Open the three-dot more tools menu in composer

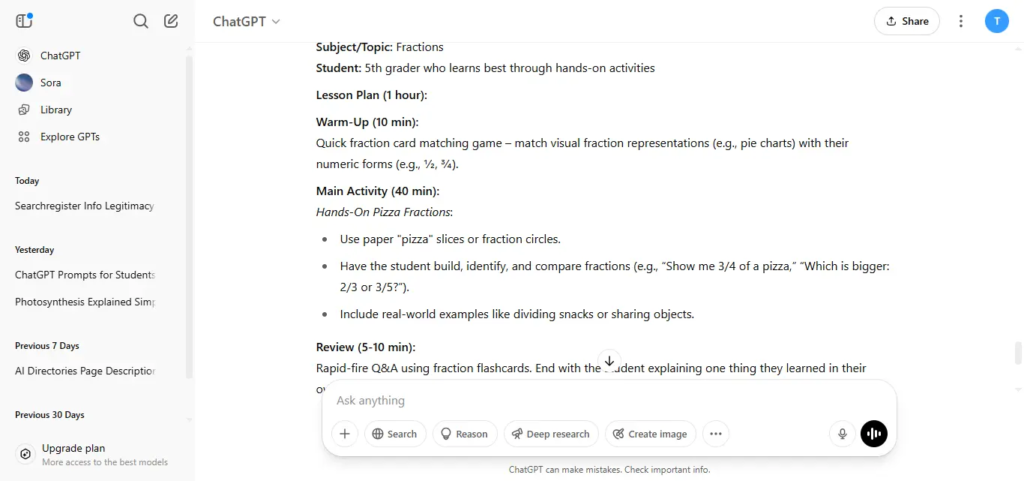[x=716, y=434]
